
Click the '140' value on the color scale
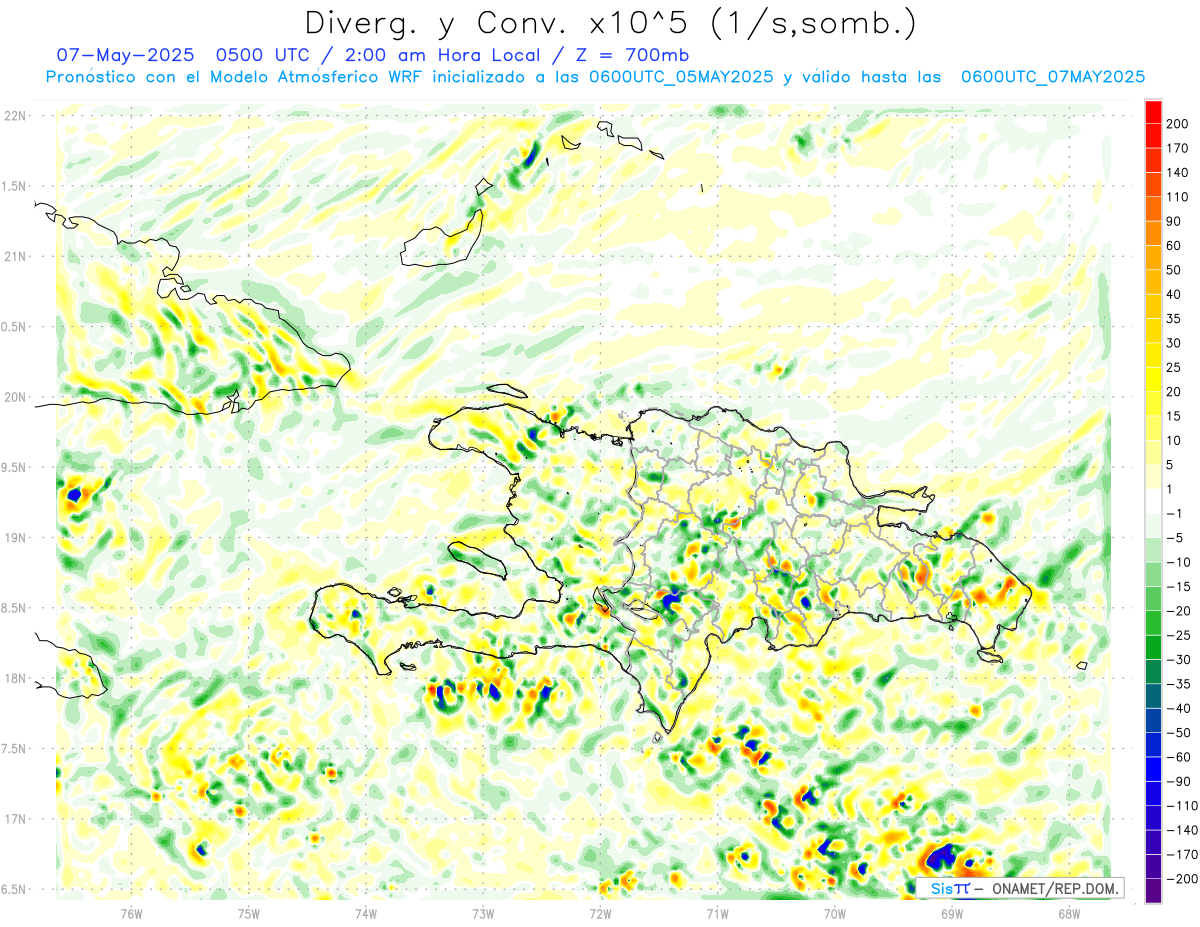pos(1176,172)
